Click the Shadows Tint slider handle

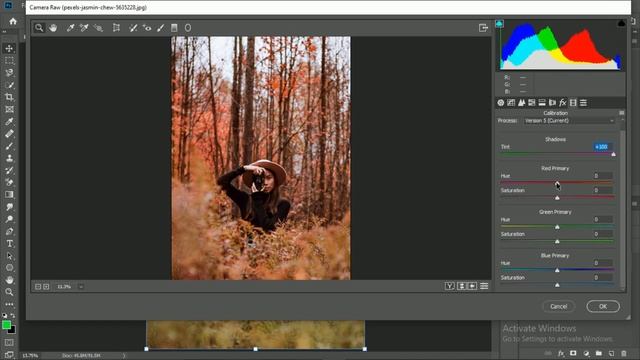[x=613, y=154]
